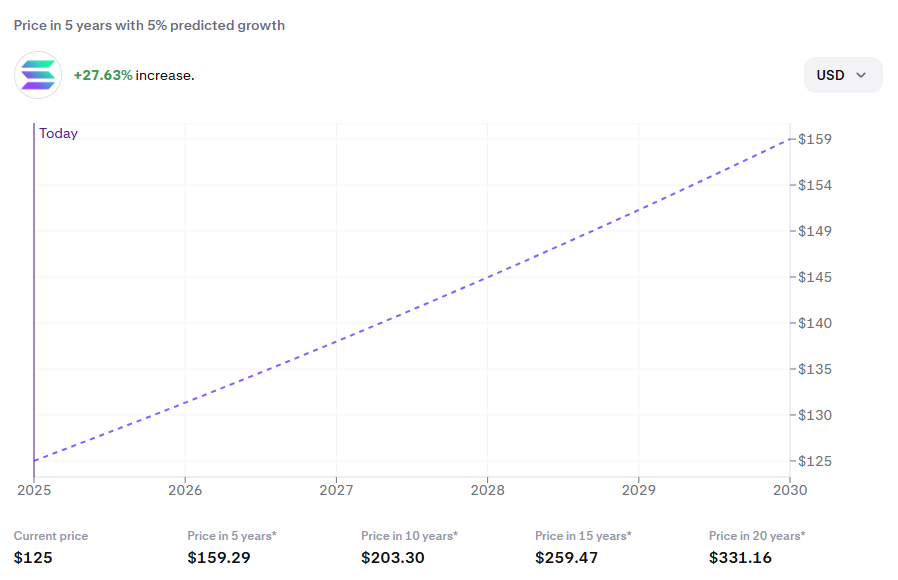Select the $203.30 ten-year prediction
The image size is (898, 580).
(x=393, y=557)
